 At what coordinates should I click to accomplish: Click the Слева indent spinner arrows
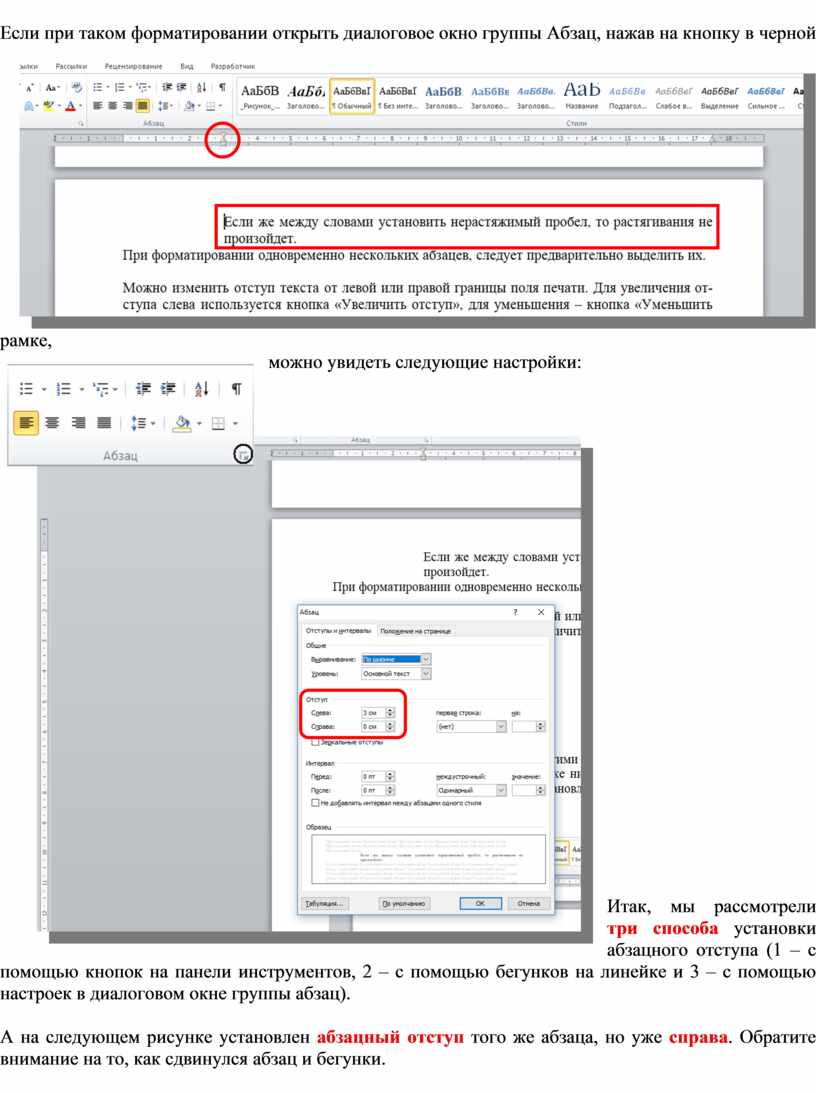click(x=390, y=712)
